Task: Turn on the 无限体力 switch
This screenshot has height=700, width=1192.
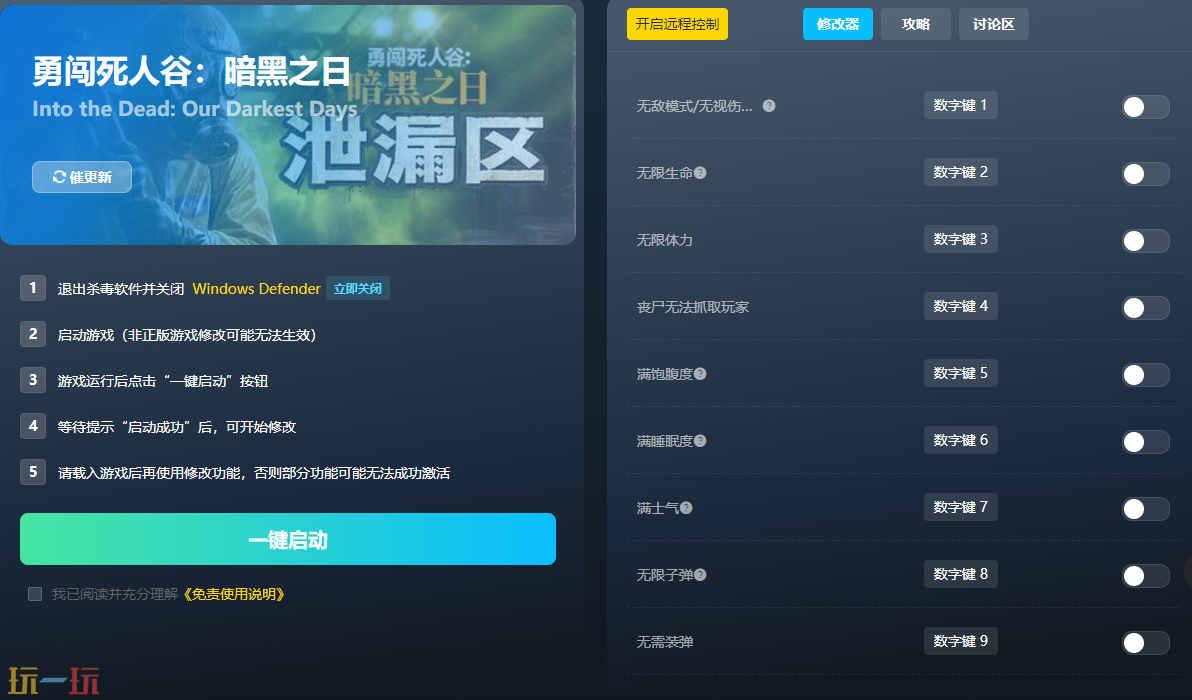Action: coord(1146,241)
